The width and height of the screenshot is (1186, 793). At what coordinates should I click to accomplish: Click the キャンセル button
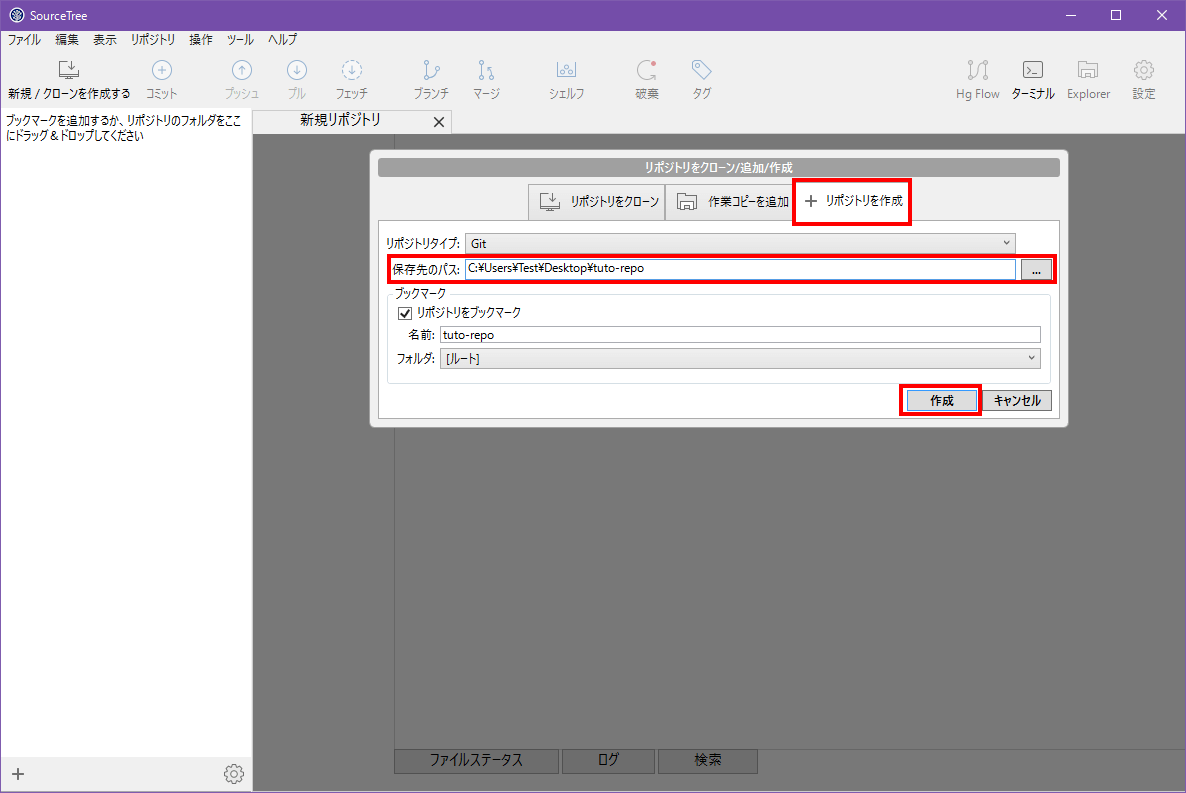click(1017, 400)
